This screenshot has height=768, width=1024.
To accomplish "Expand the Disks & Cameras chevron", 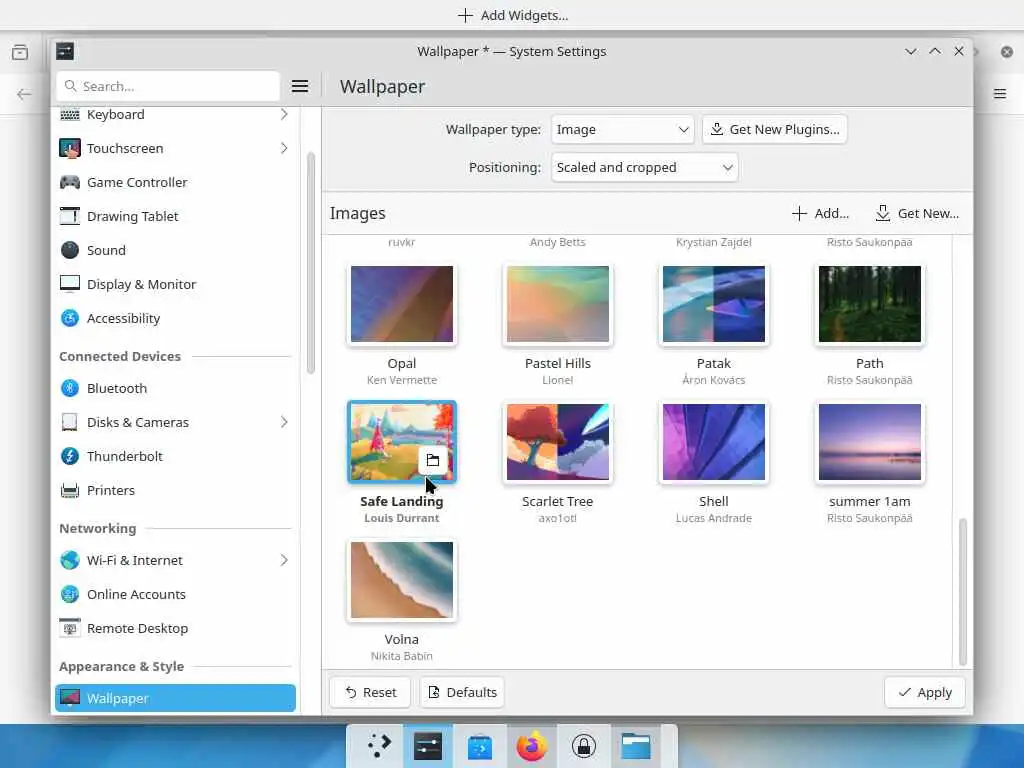I will (x=284, y=422).
